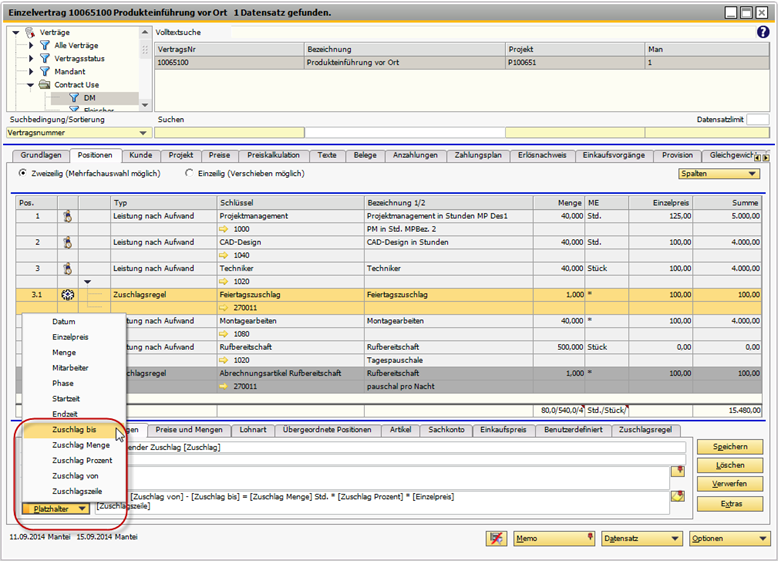Image resolution: width=779 pixels, height=563 pixels.
Task: Click the link arrow beside key 1000
Action: (x=225, y=229)
